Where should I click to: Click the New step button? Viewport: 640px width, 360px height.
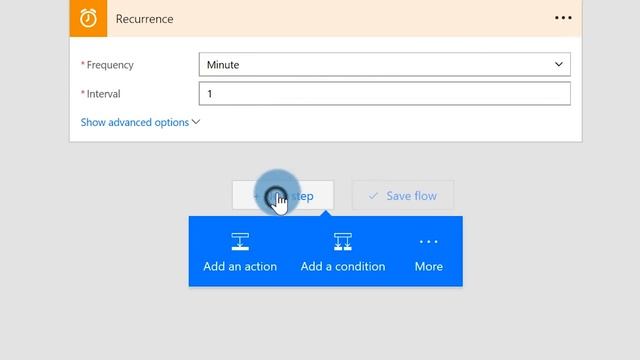[x=283, y=195]
